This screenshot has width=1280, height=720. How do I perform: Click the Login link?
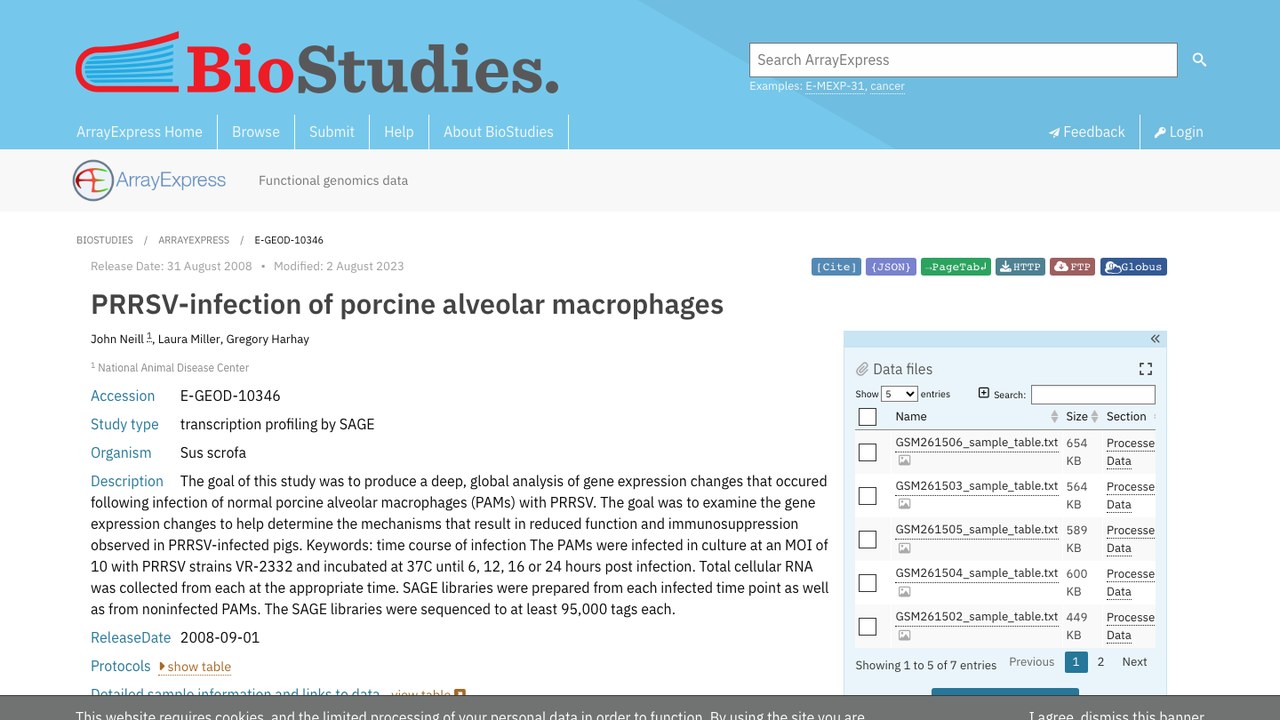[1178, 132]
